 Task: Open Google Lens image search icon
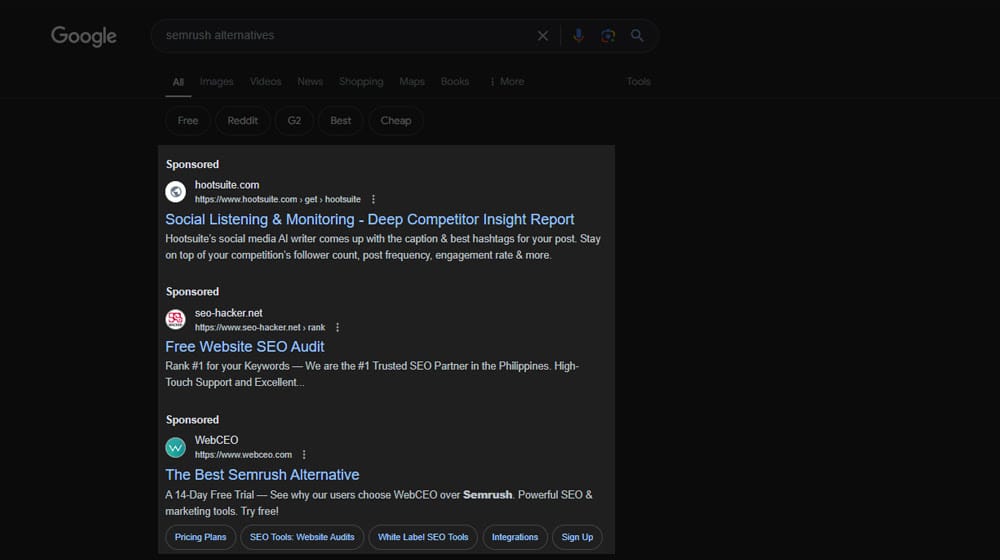[x=608, y=36]
